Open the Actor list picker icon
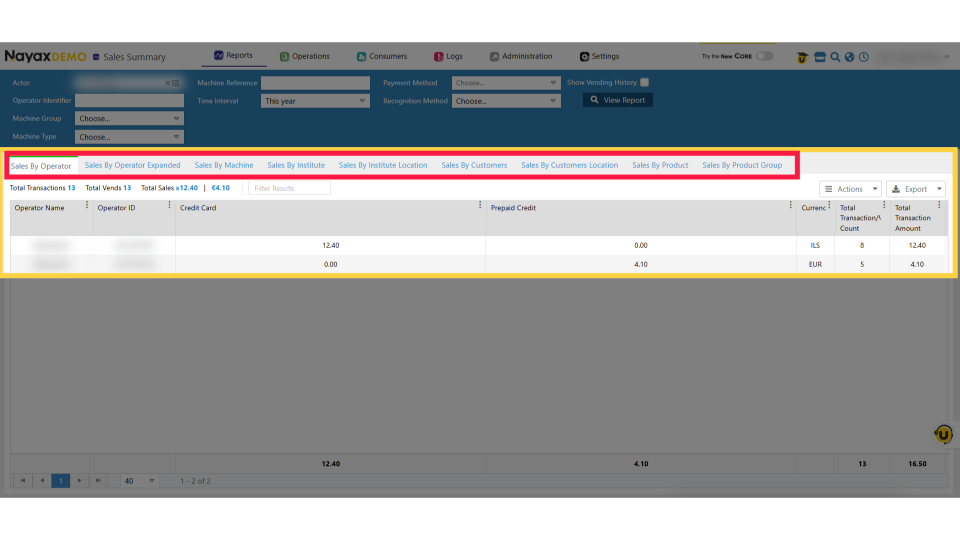The height and width of the screenshot is (540, 960). (x=176, y=83)
